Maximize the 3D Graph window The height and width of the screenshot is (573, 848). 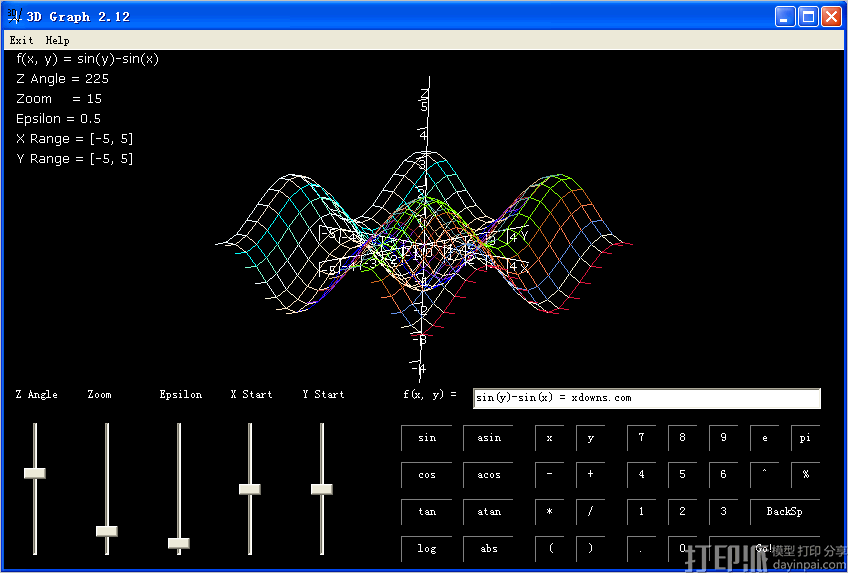(809, 16)
